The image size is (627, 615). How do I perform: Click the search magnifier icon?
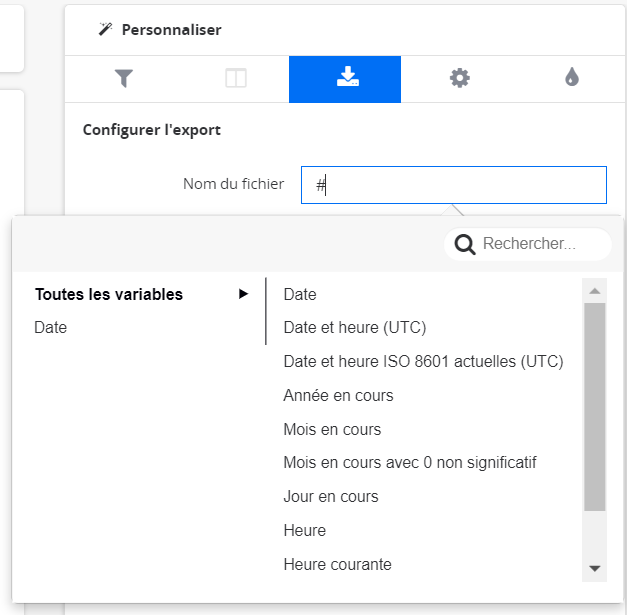tap(464, 244)
